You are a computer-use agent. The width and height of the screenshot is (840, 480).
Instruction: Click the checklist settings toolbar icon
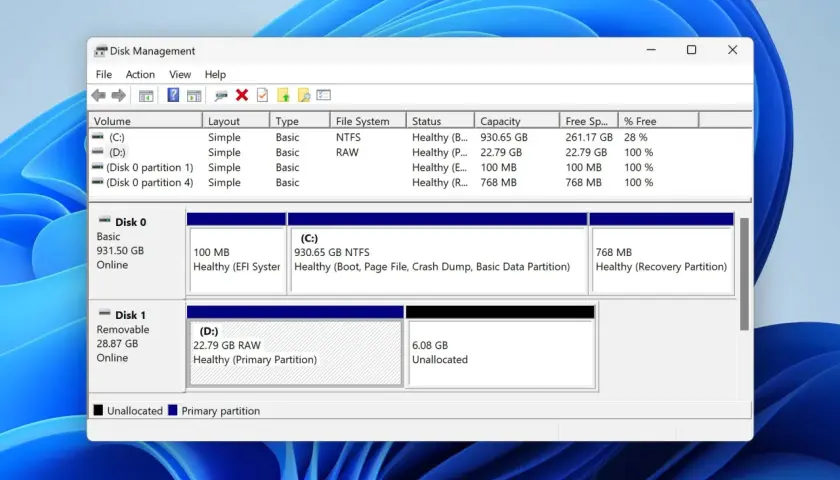[x=324, y=95]
